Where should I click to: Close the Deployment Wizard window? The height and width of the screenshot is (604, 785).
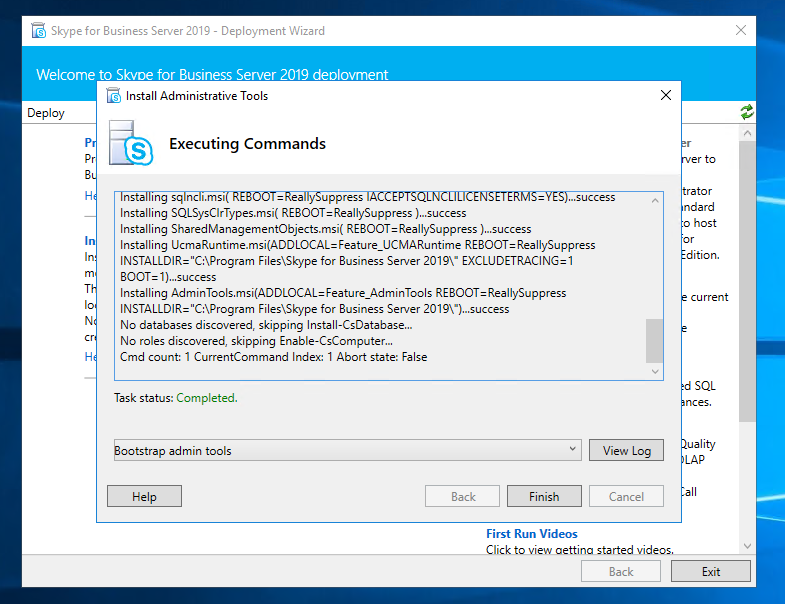(741, 30)
